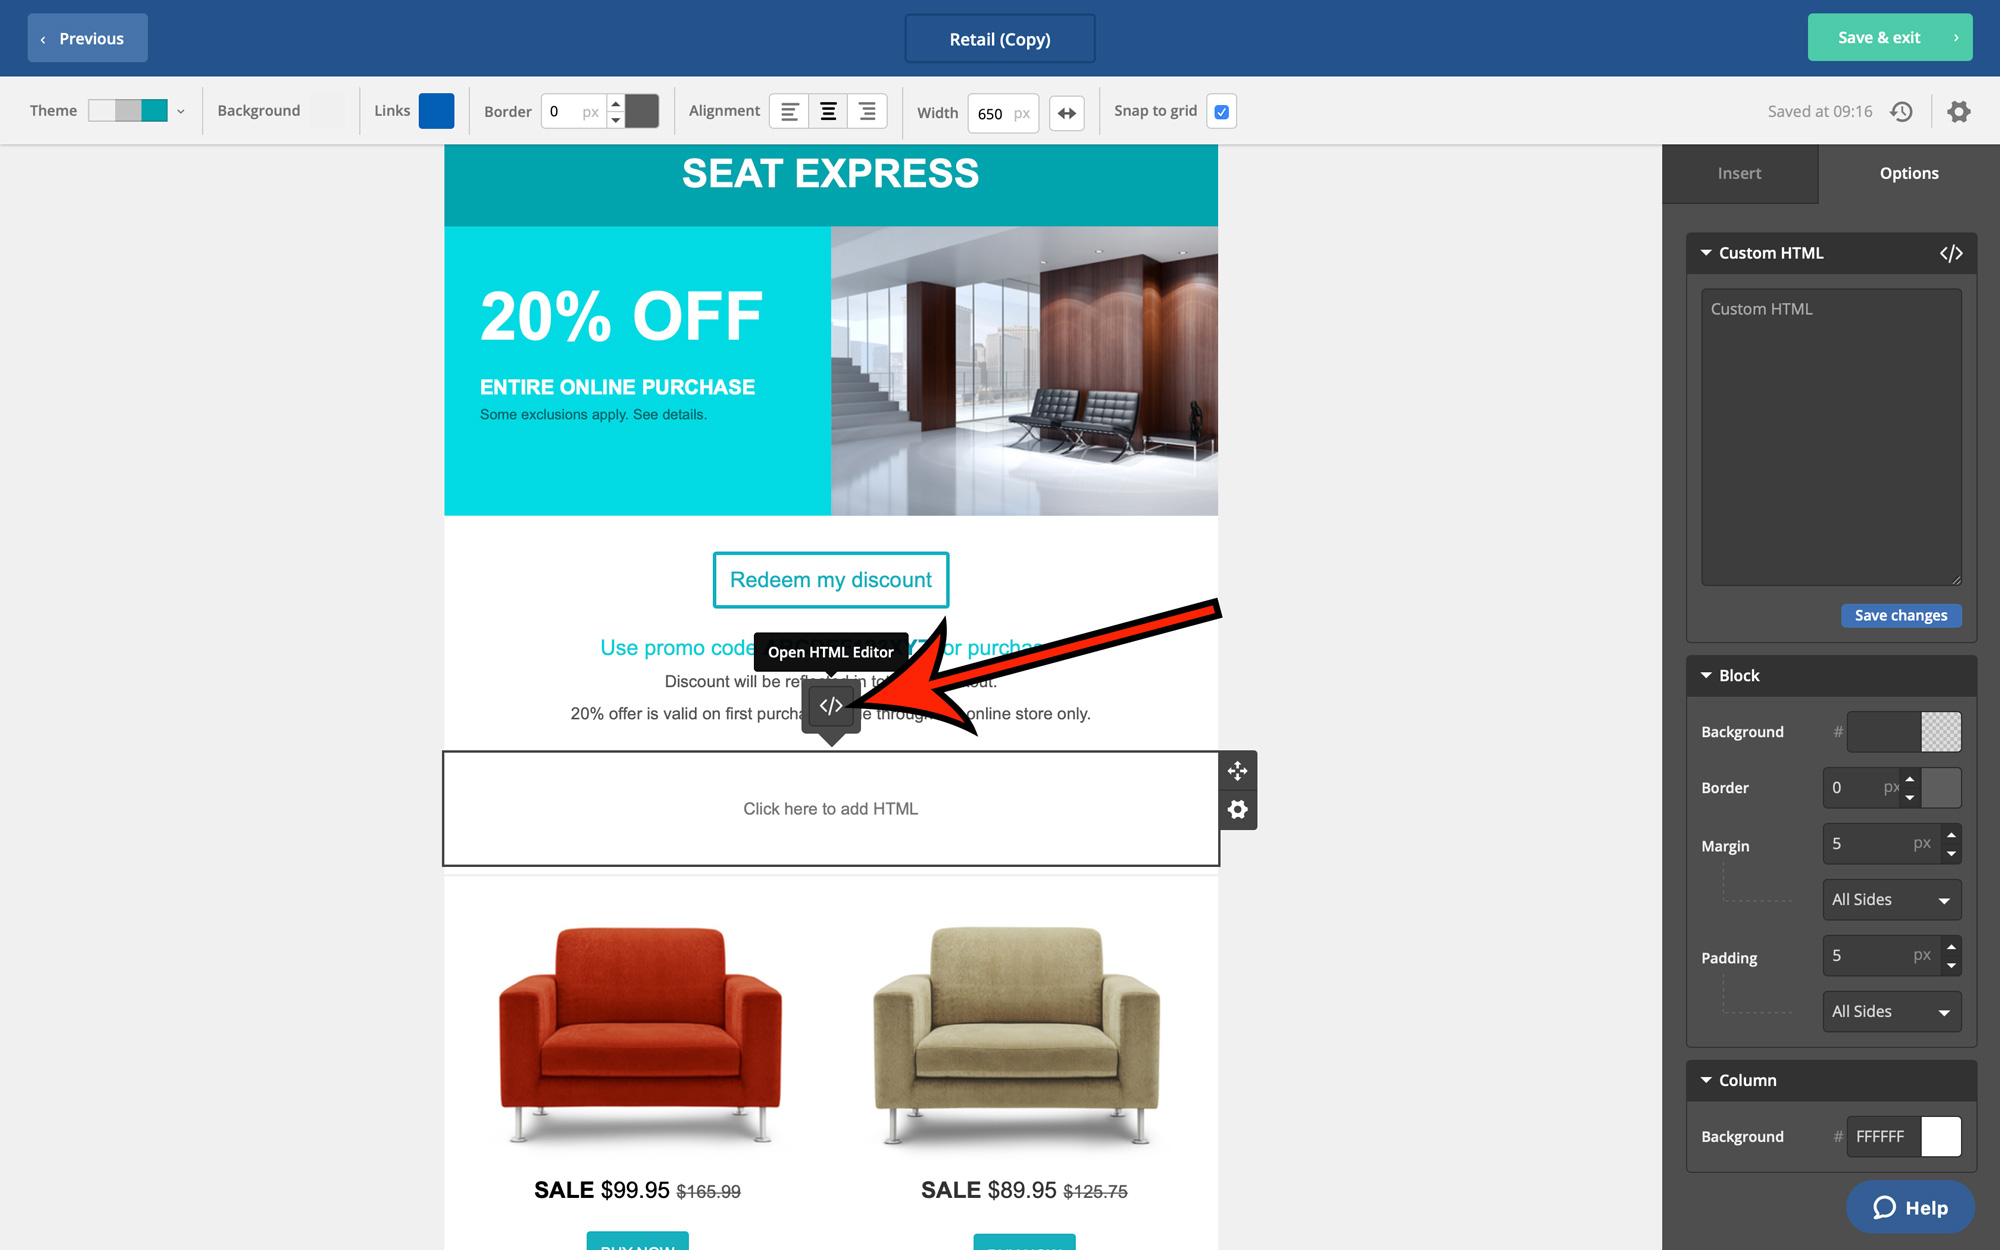Viewport: 2000px width, 1250px height.
Task: Switch to the Options tab
Action: (1908, 173)
